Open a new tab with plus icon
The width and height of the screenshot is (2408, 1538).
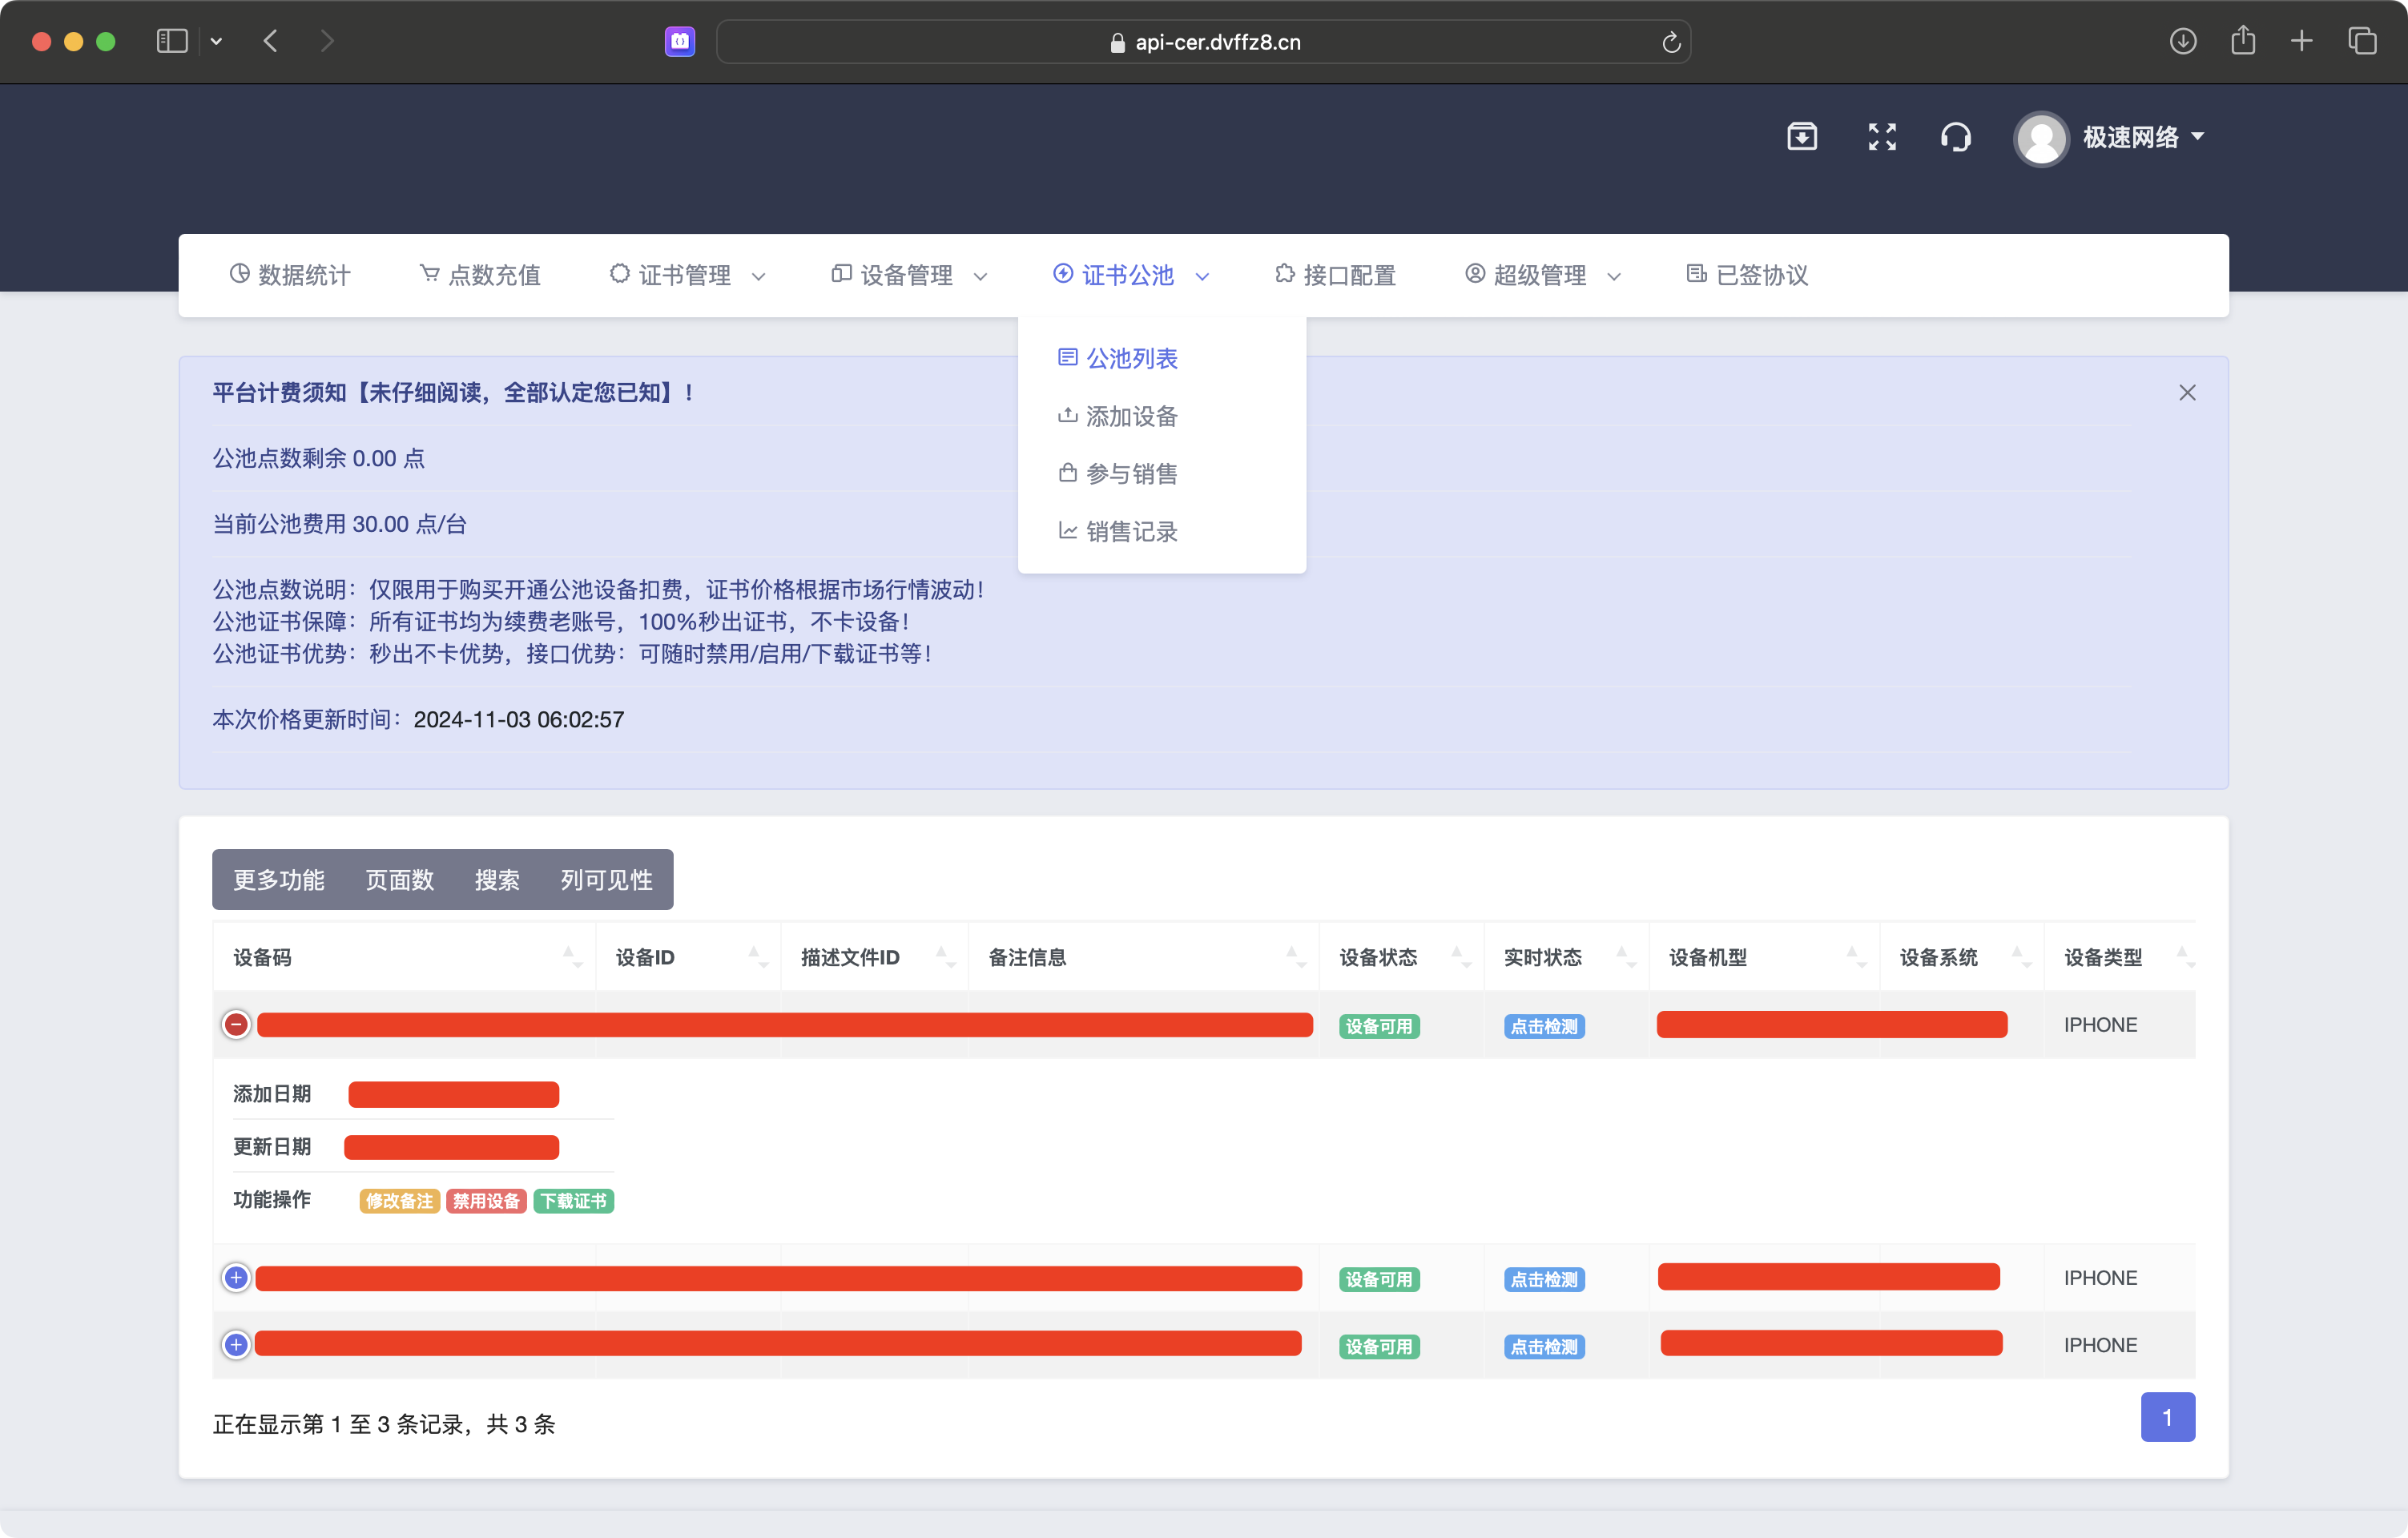2302,41
